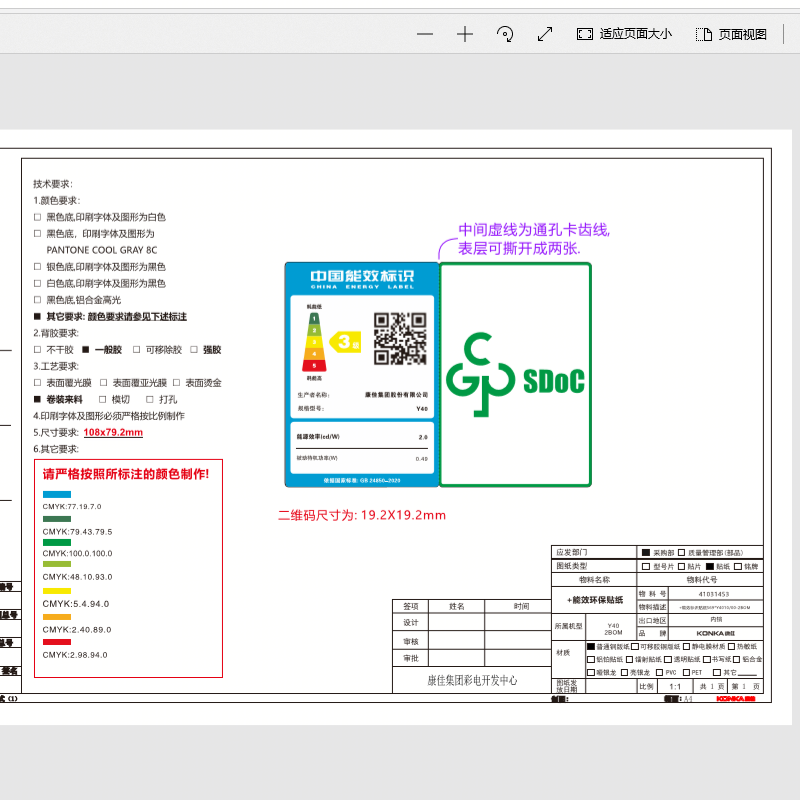Click the 内销 export region cell
This screenshot has width=800, height=800.
point(716,619)
